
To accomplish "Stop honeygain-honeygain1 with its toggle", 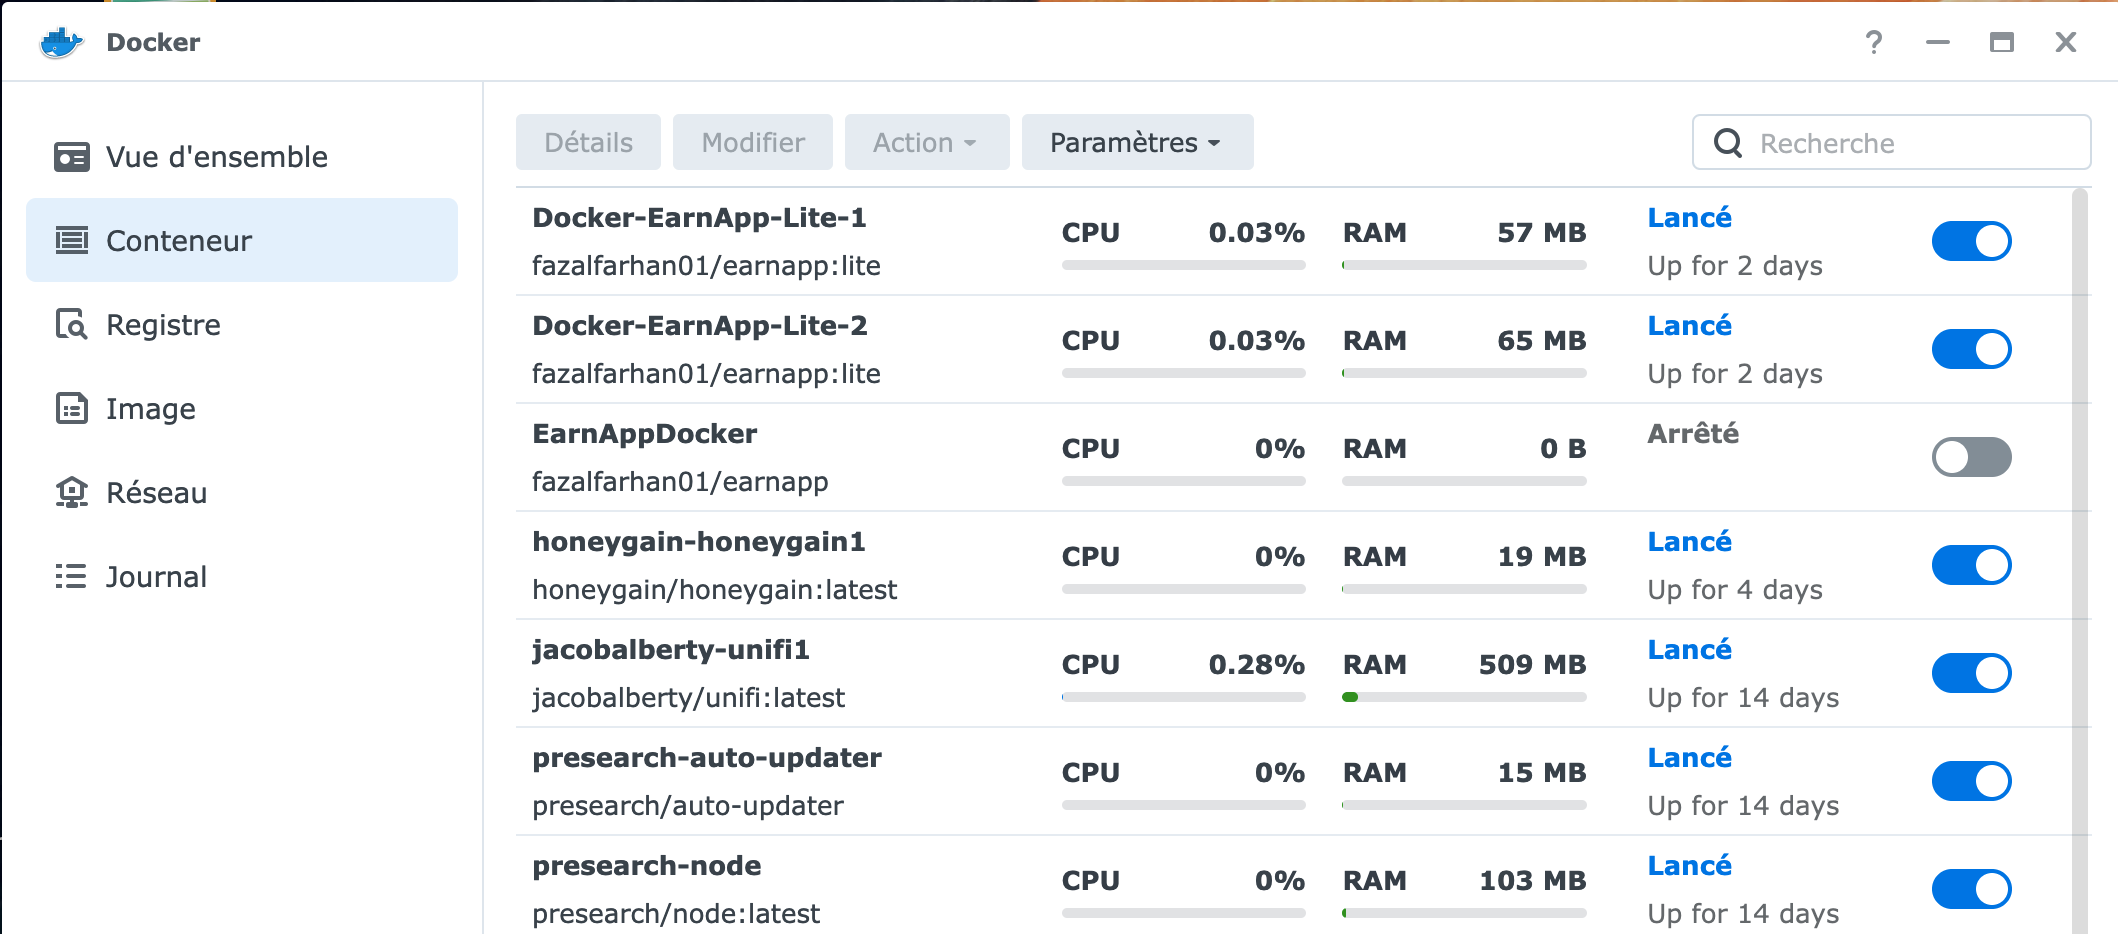I will (x=1971, y=565).
